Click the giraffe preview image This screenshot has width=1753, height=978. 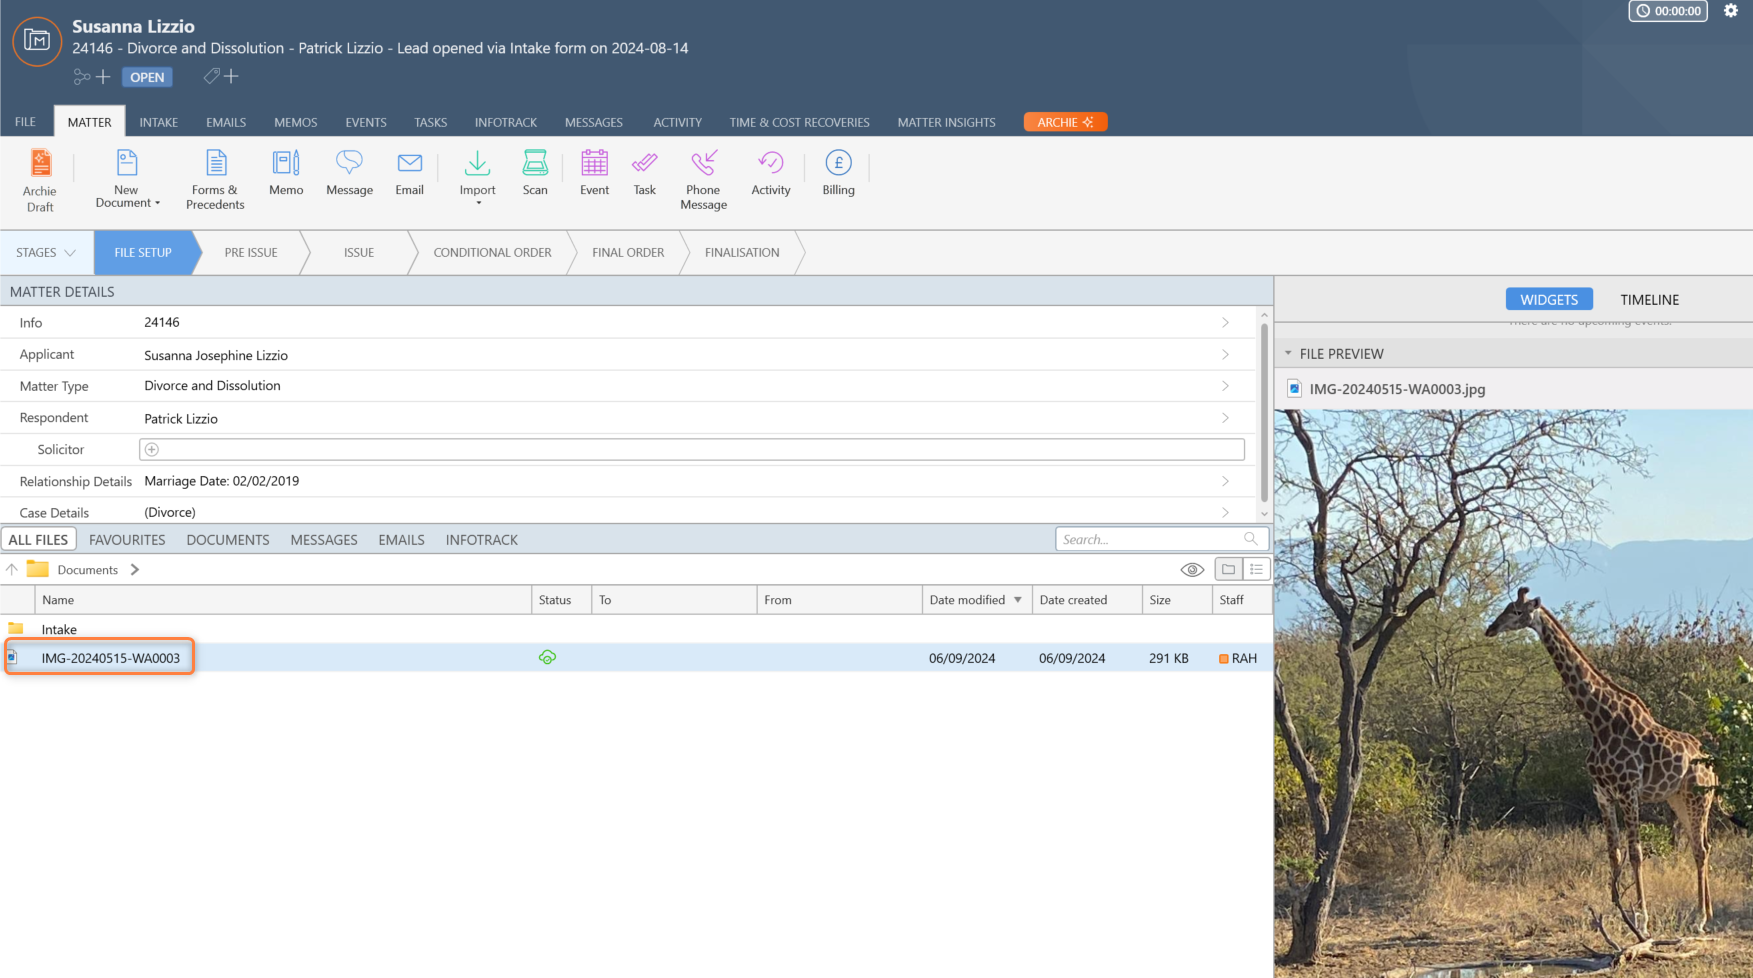(x=1513, y=692)
